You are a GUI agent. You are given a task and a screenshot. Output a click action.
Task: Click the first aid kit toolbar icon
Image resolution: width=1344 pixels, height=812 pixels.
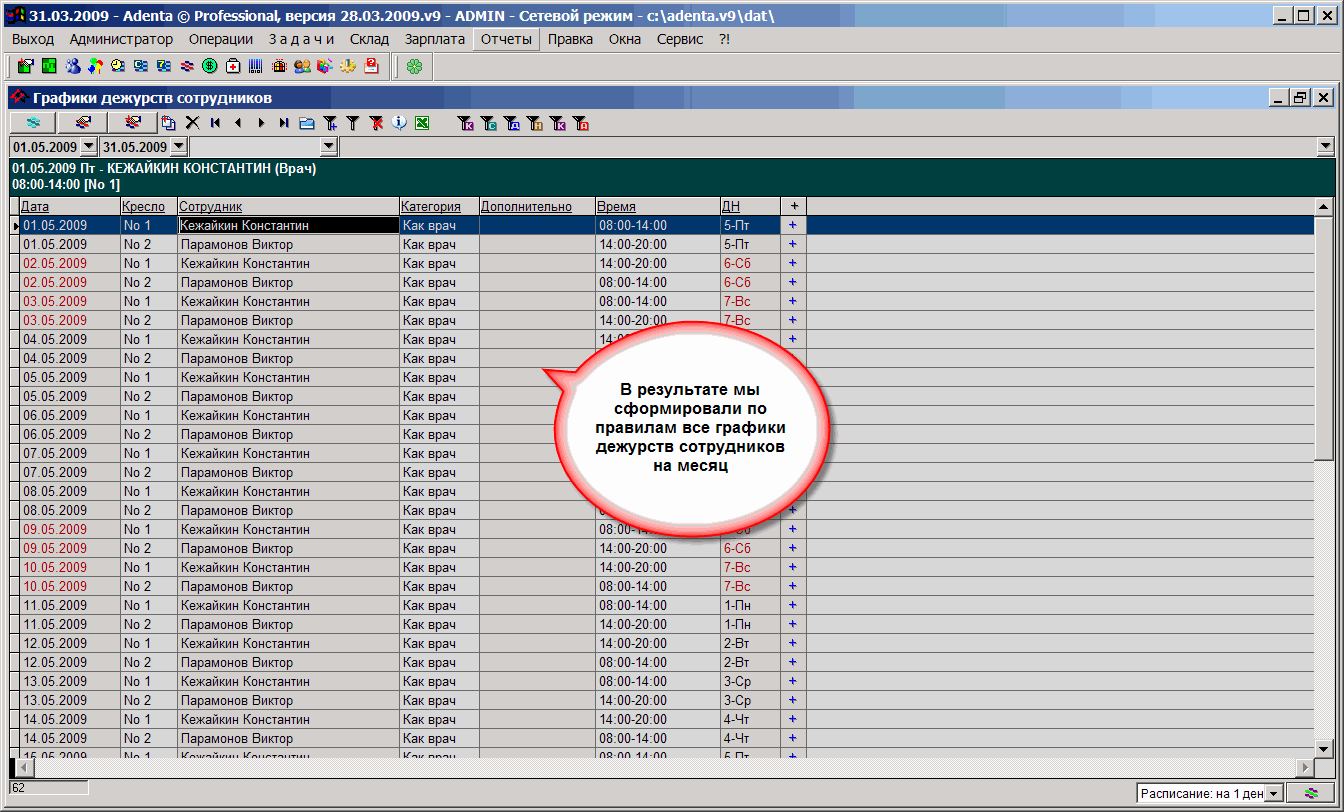click(233, 66)
